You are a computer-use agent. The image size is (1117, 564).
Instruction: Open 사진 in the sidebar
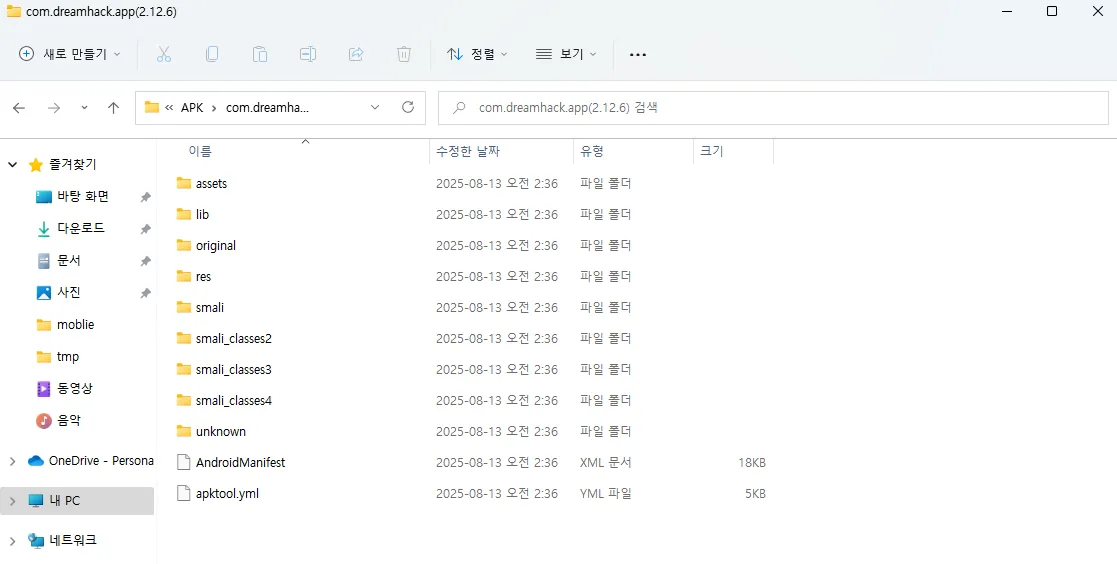point(68,293)
